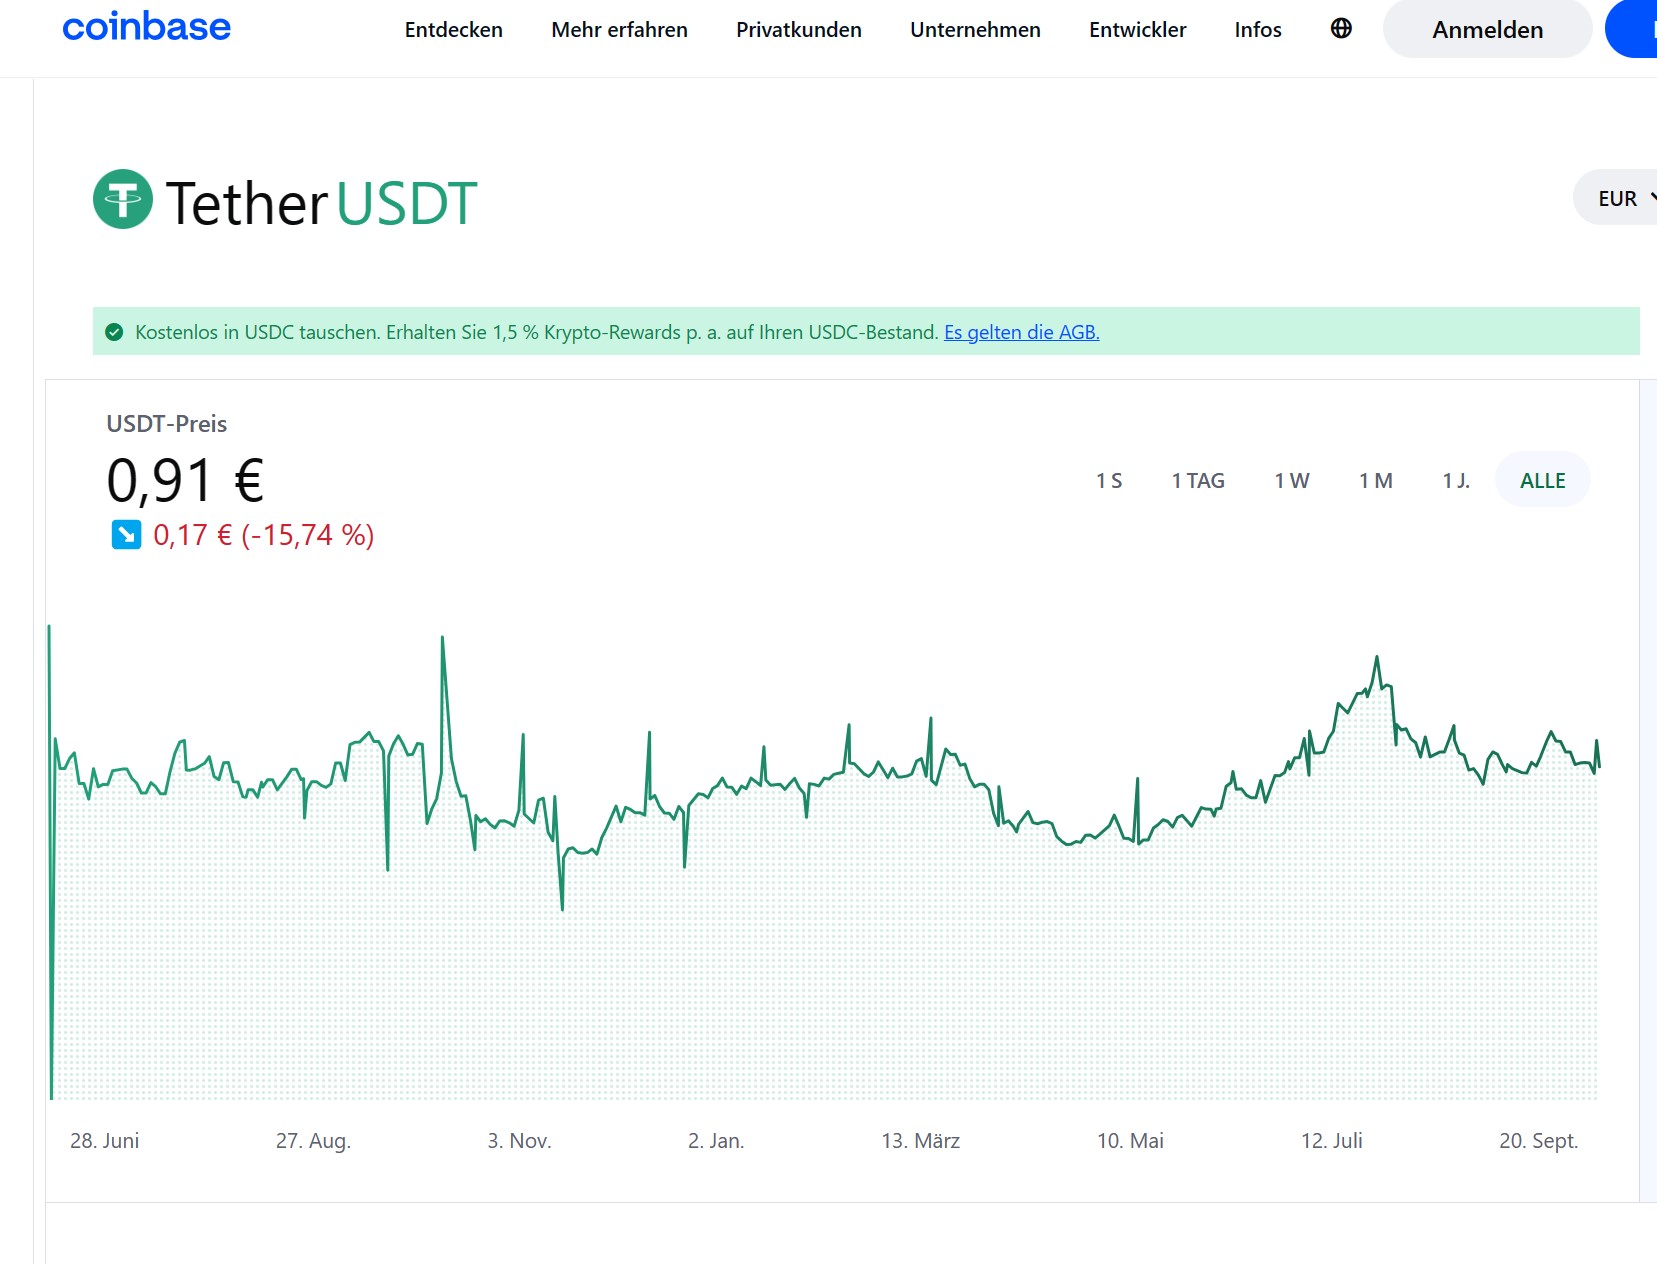Click the '12. Juli' axis label
The width and height of the screenshot is (1657, 1264).
pyautogui.click(x=1332, y=1140)
